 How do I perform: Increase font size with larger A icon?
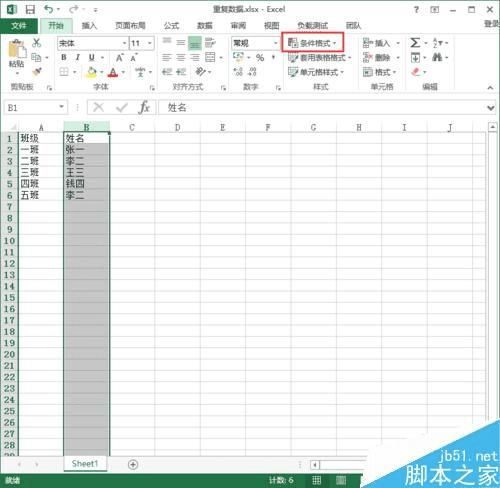tap(120, 58)
